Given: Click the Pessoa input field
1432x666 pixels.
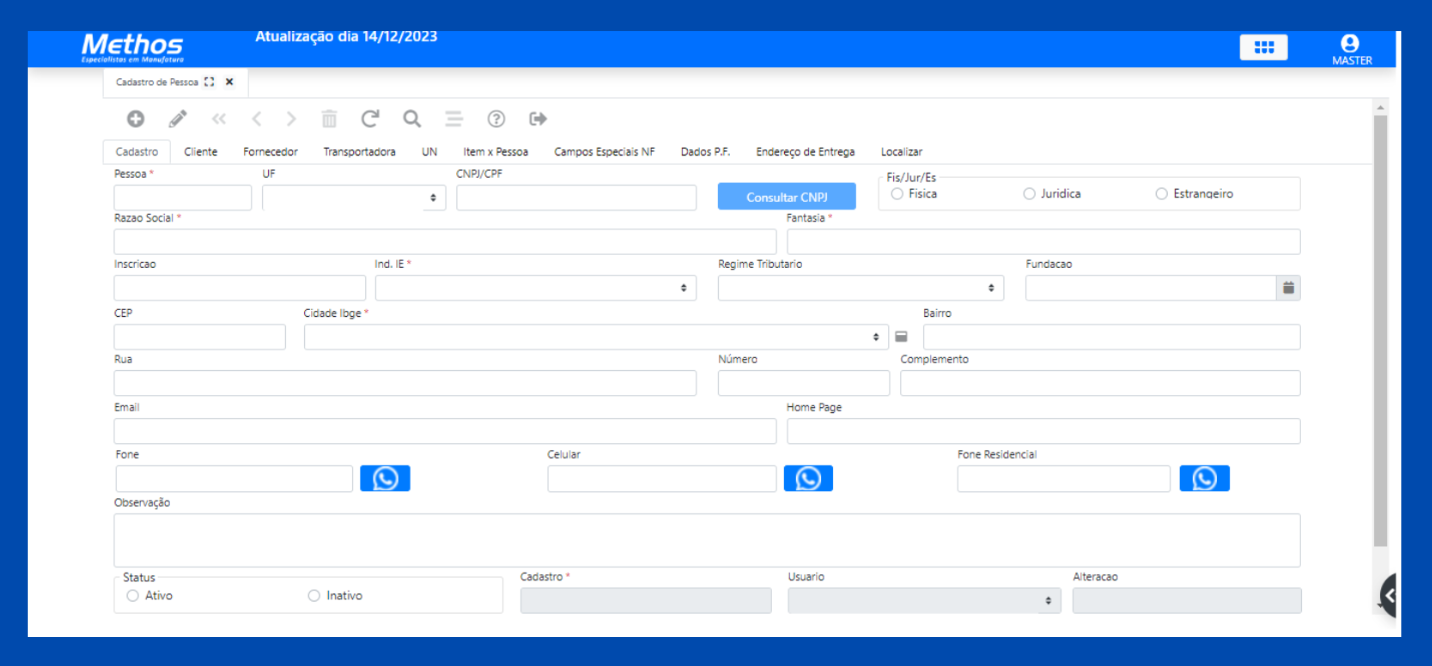Looking at the screenshot, I should 183,198.
